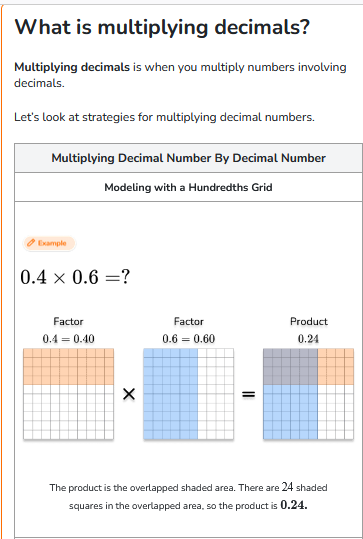Click the product grid showing 0.24

[308, 394]
